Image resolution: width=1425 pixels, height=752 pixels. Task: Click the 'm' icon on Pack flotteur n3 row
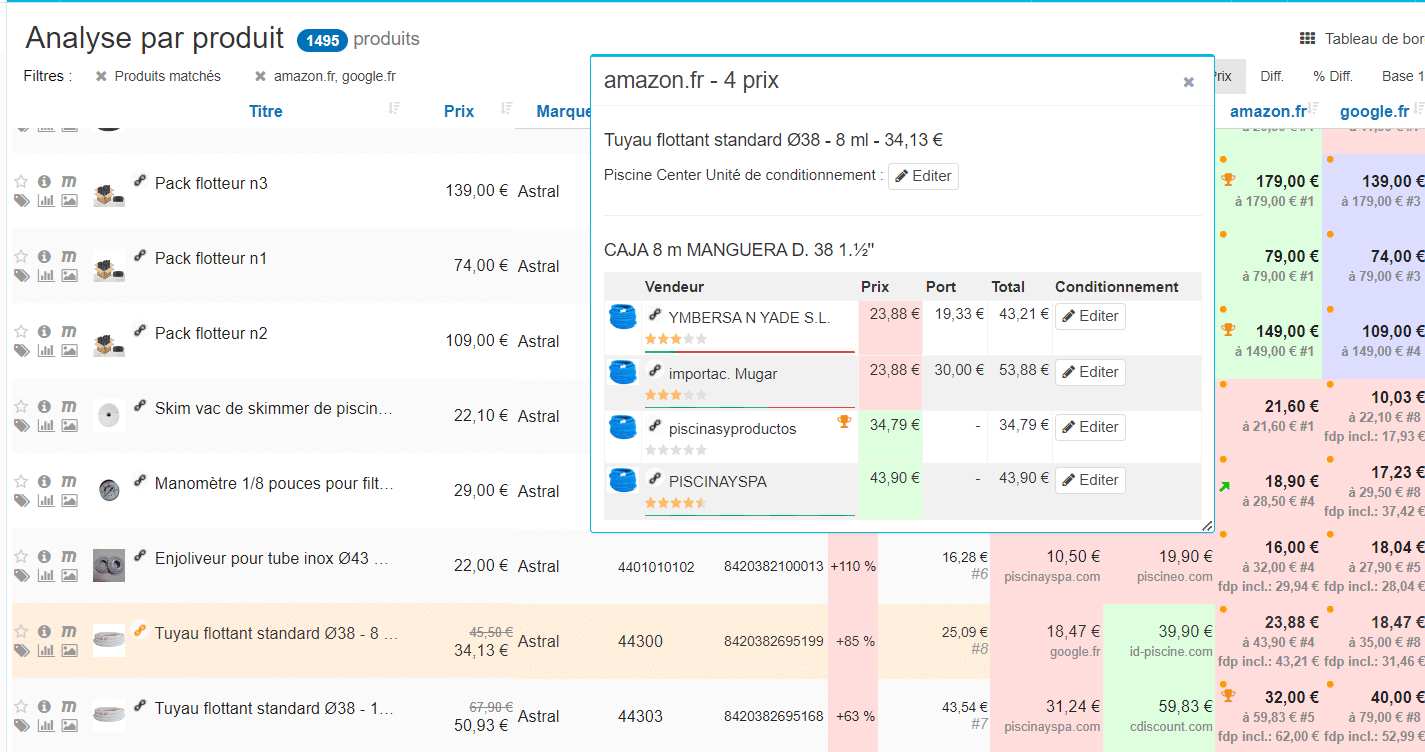[68, 181]
